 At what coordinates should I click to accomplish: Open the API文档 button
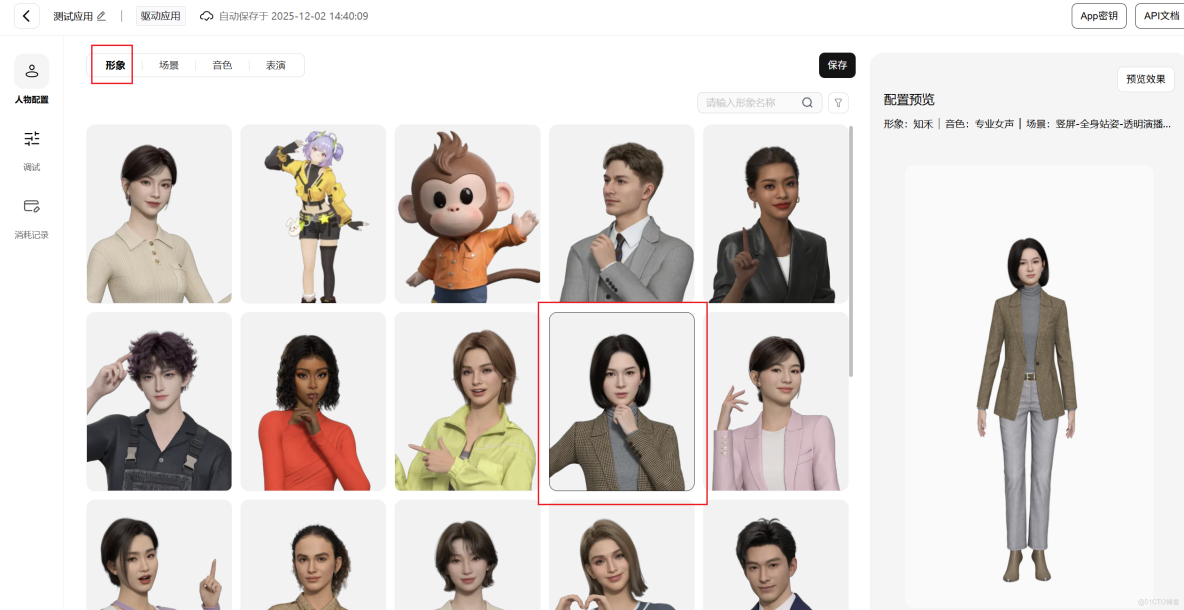tap(1161, 16)
